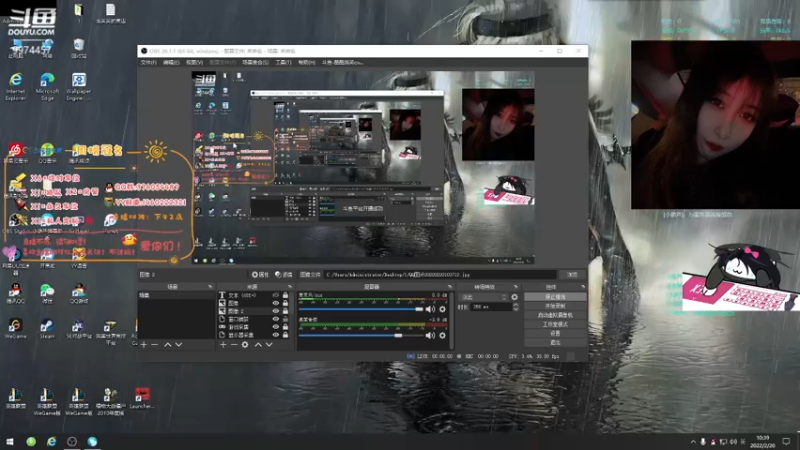Click the 工作室模式 button
800x450 pixels.
pos(555,324)
